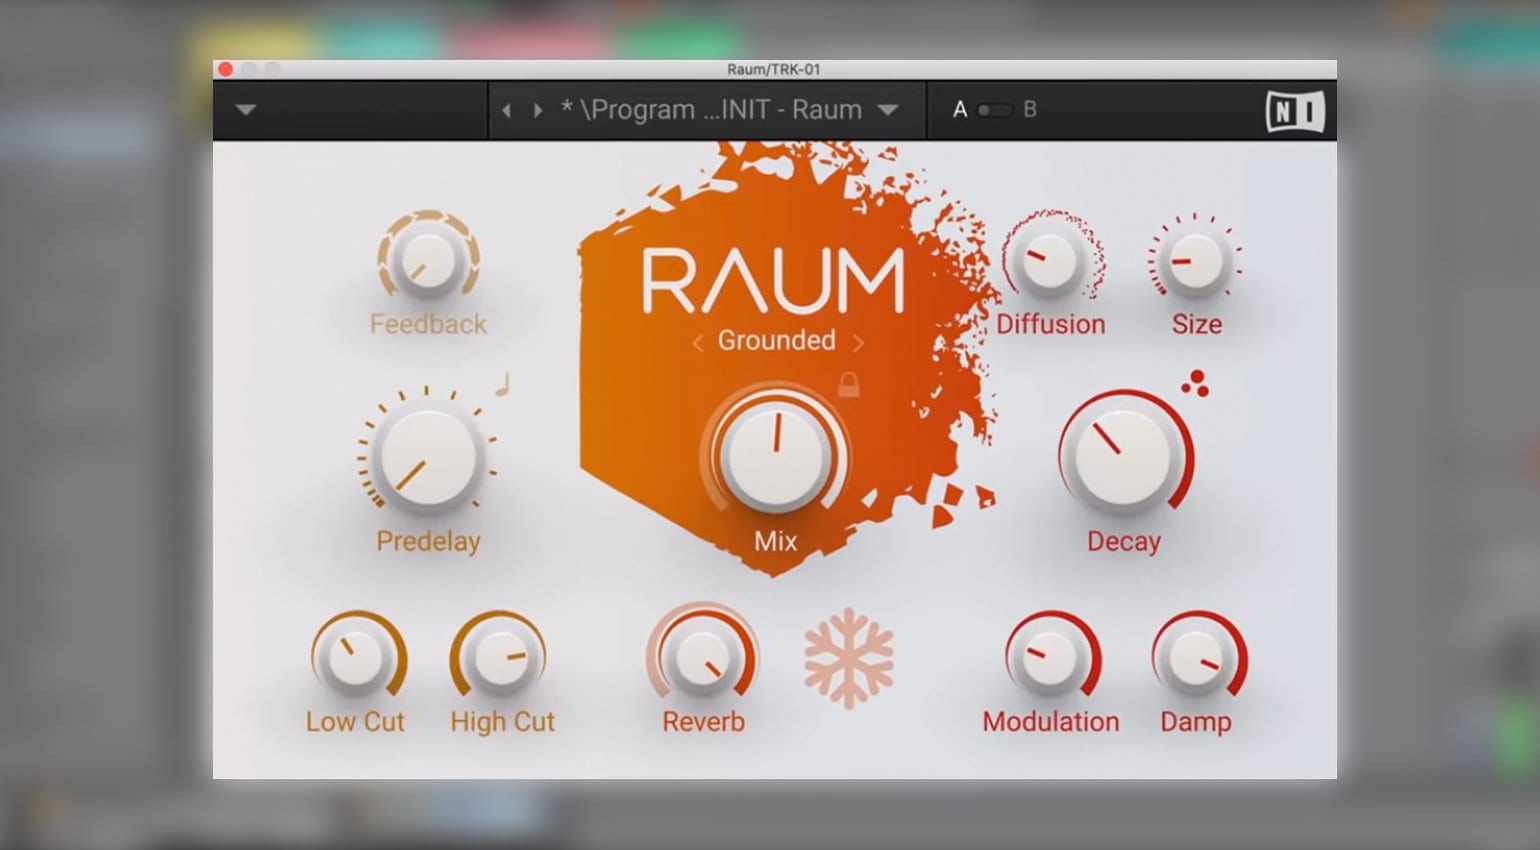The width and height of the screenshot is (1540, 850).
Task: Click the Decay label
Action: (x=1124, y=541)
